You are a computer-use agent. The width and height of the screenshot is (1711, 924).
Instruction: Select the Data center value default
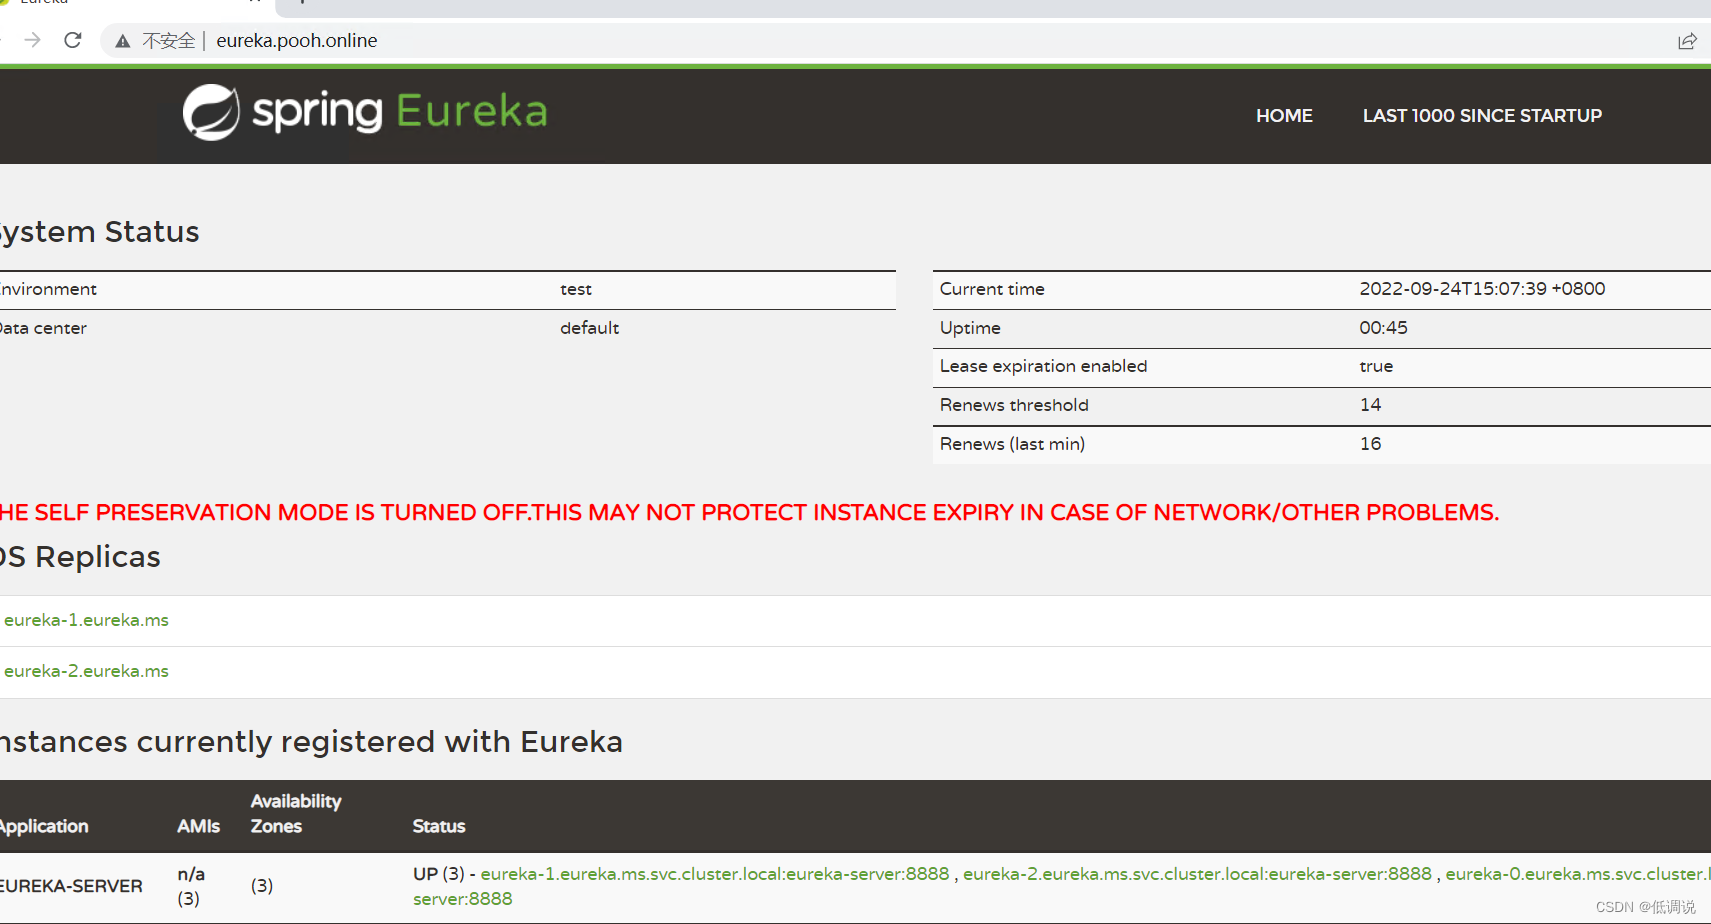pos(589,328)
